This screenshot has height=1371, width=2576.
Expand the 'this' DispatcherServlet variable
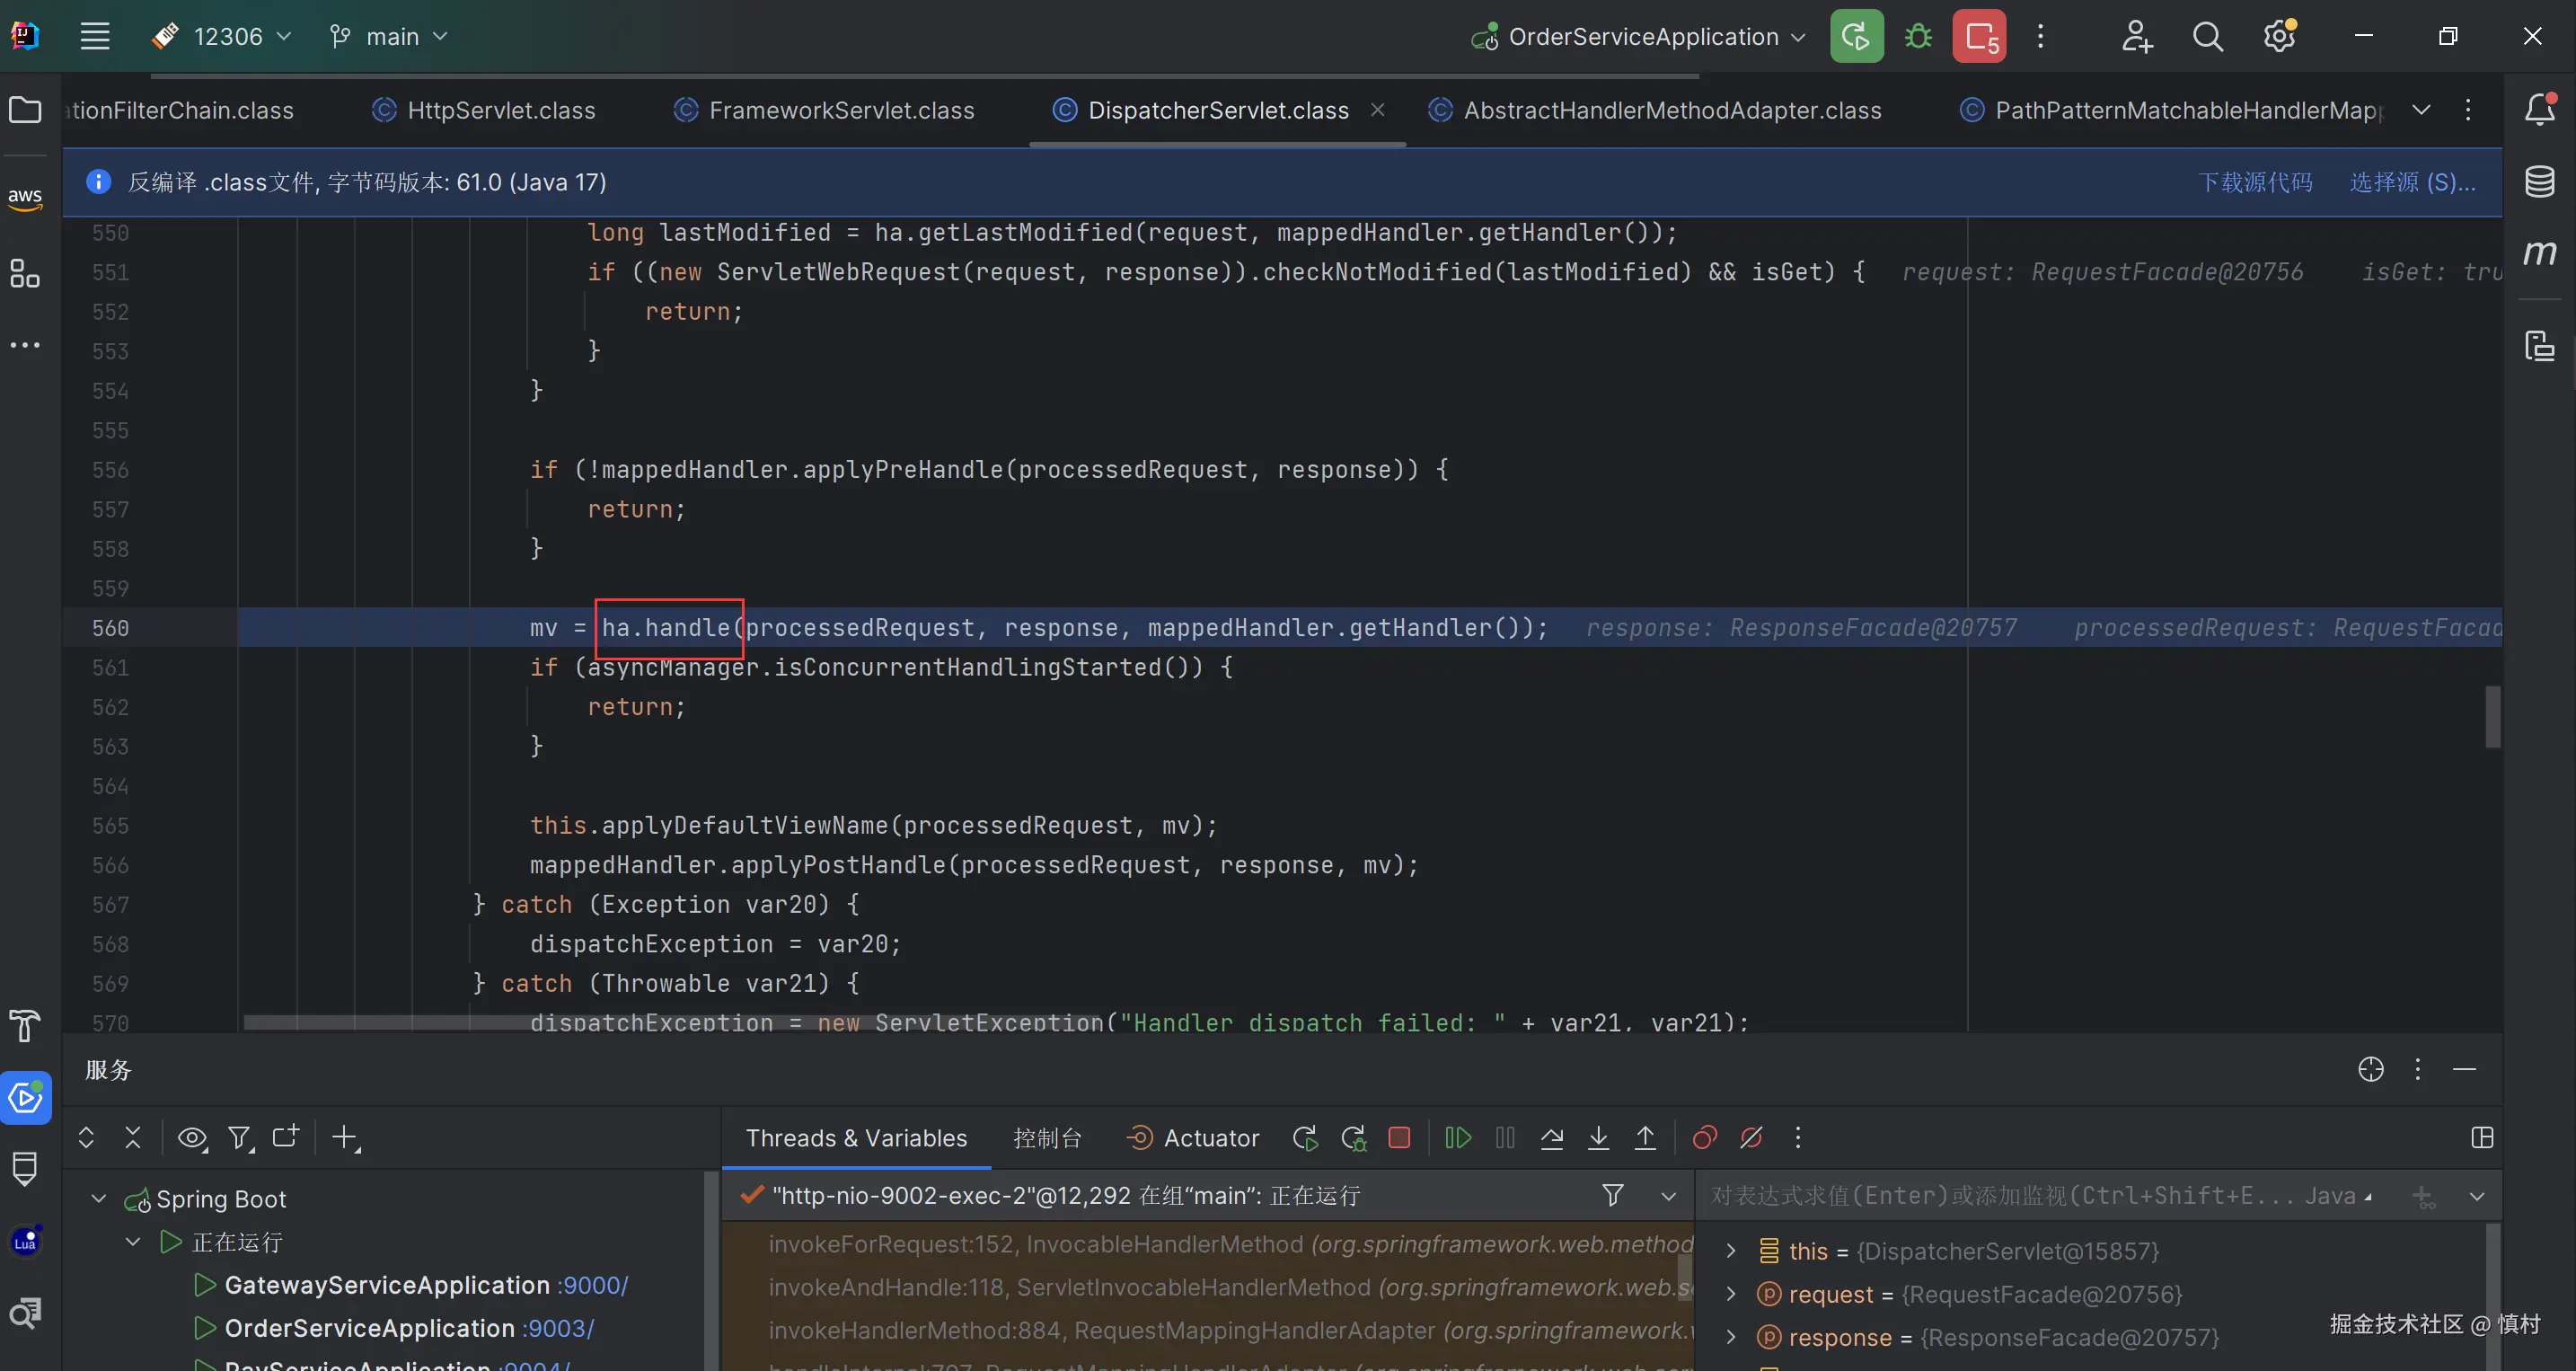pos(1731,1251)
